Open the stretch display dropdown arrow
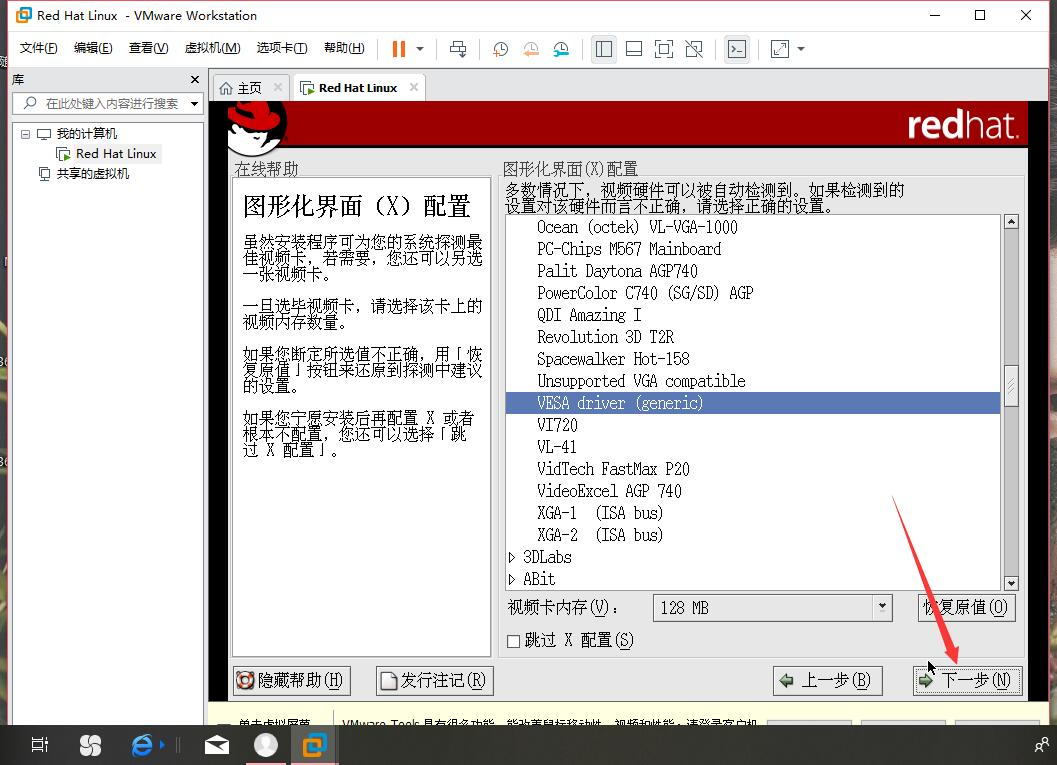Viewport: 1057px width, 765px height. click(x=801, y=49)
